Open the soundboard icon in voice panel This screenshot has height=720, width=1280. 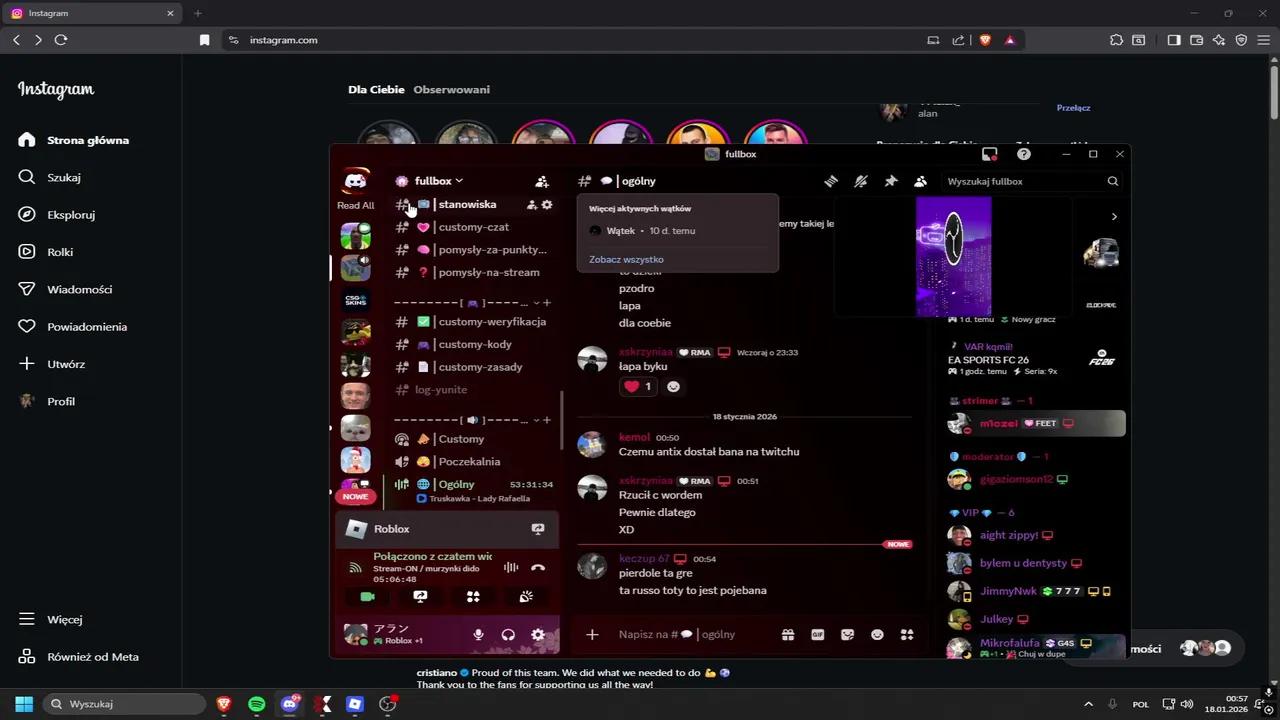click(526, 596)
